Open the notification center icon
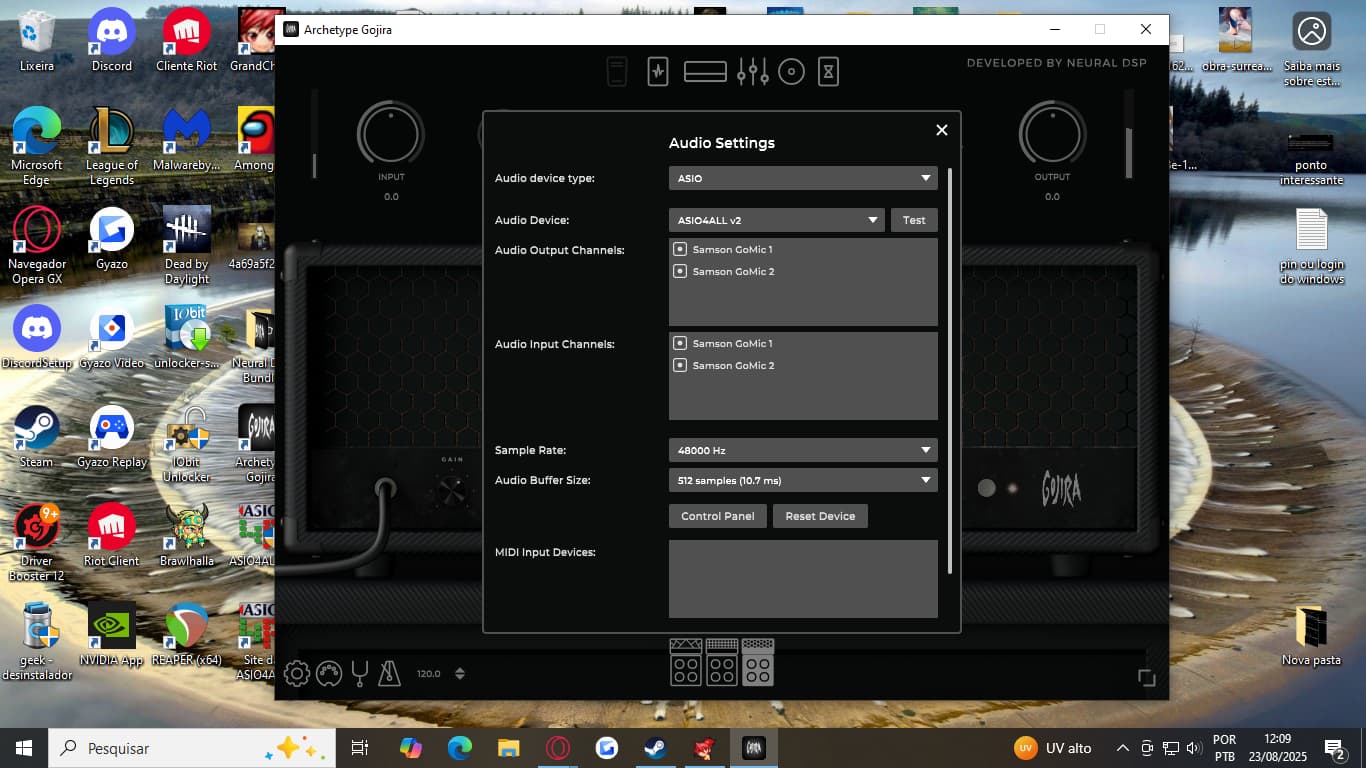 [x=1334, y=748]
